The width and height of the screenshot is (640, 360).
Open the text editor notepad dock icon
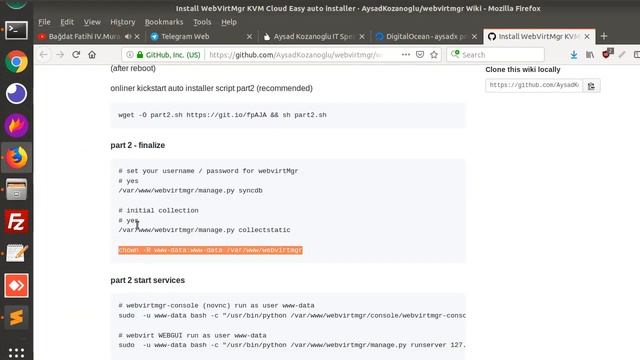click(16, 253)
